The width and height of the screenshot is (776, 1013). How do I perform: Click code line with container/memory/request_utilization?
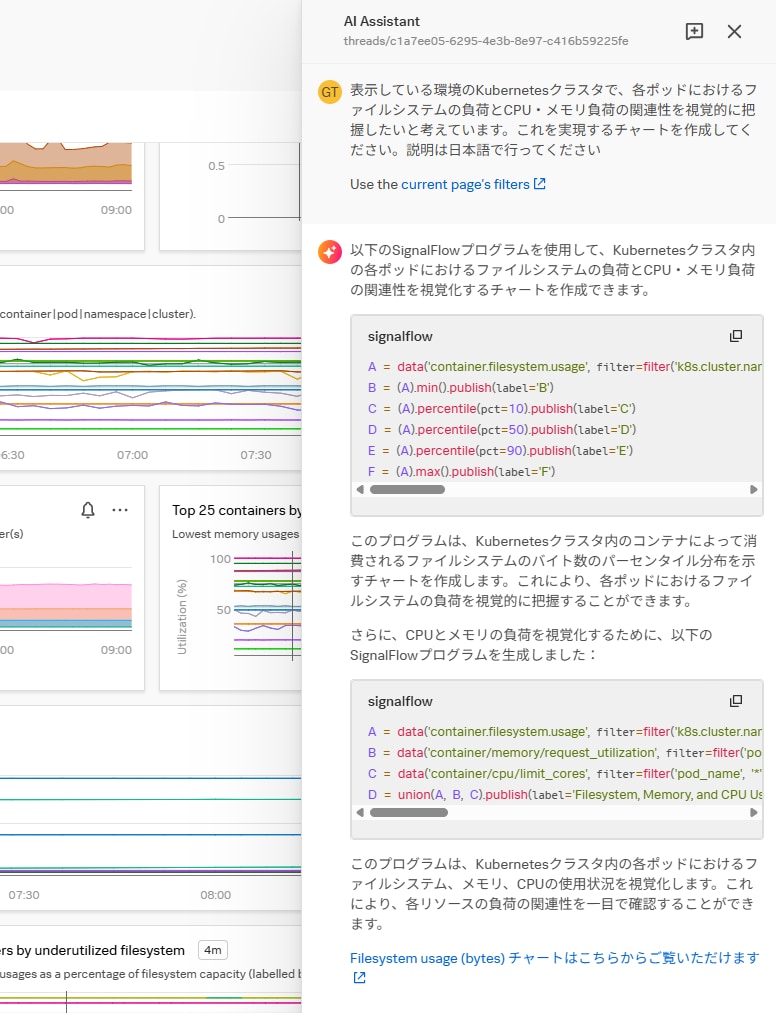(x=564, y=753)
